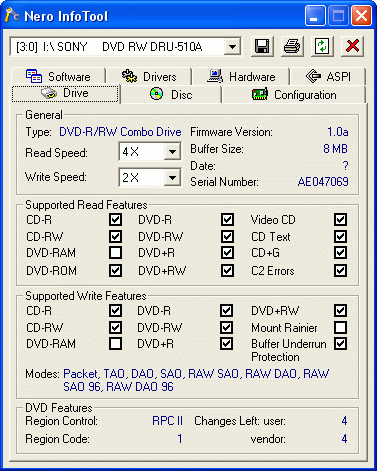Viewport: 377px width, 471px height.
Task: Toggle DVD-RAM read feature checkbox
Action: click(x=115, y=253)
